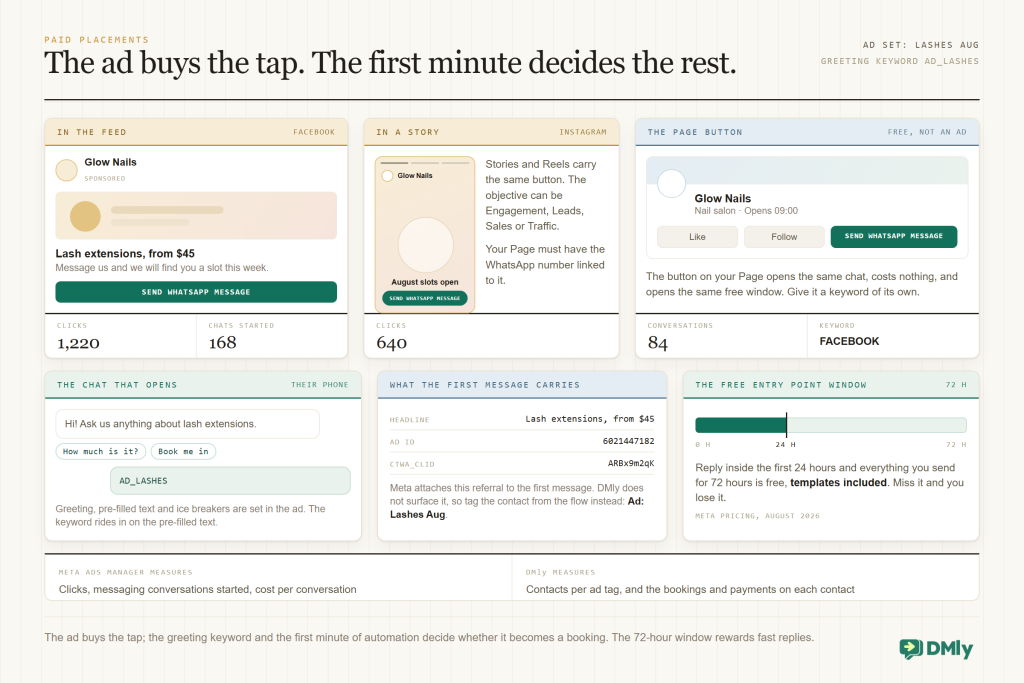Viewport: 1024px width, 683px height.
Task: Click 'In the Feed' card header
Action: (196, 132)
